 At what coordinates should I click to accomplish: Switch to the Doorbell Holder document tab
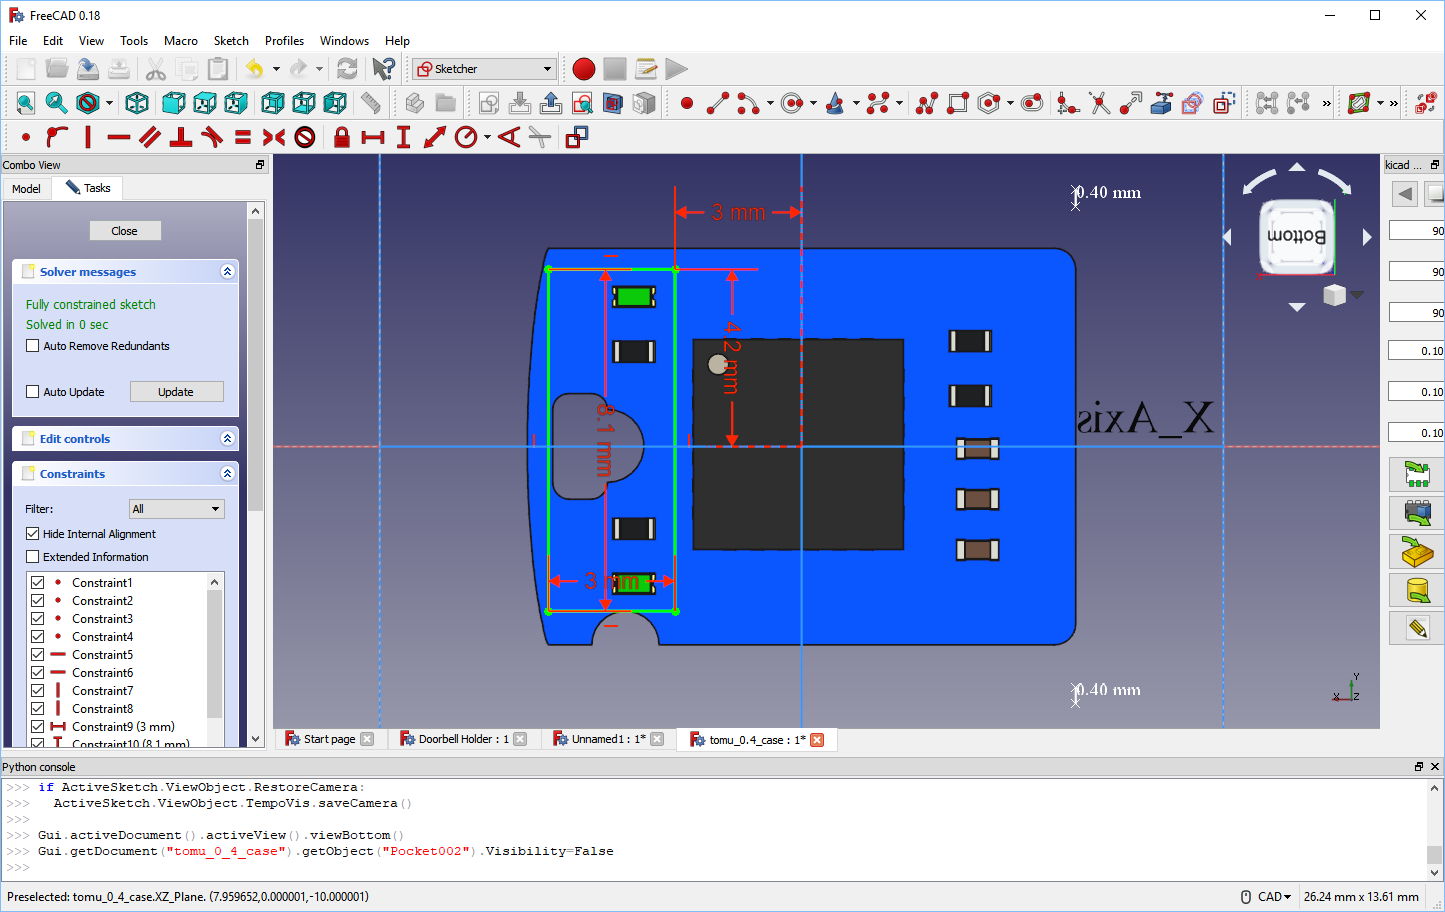point(463,739)
